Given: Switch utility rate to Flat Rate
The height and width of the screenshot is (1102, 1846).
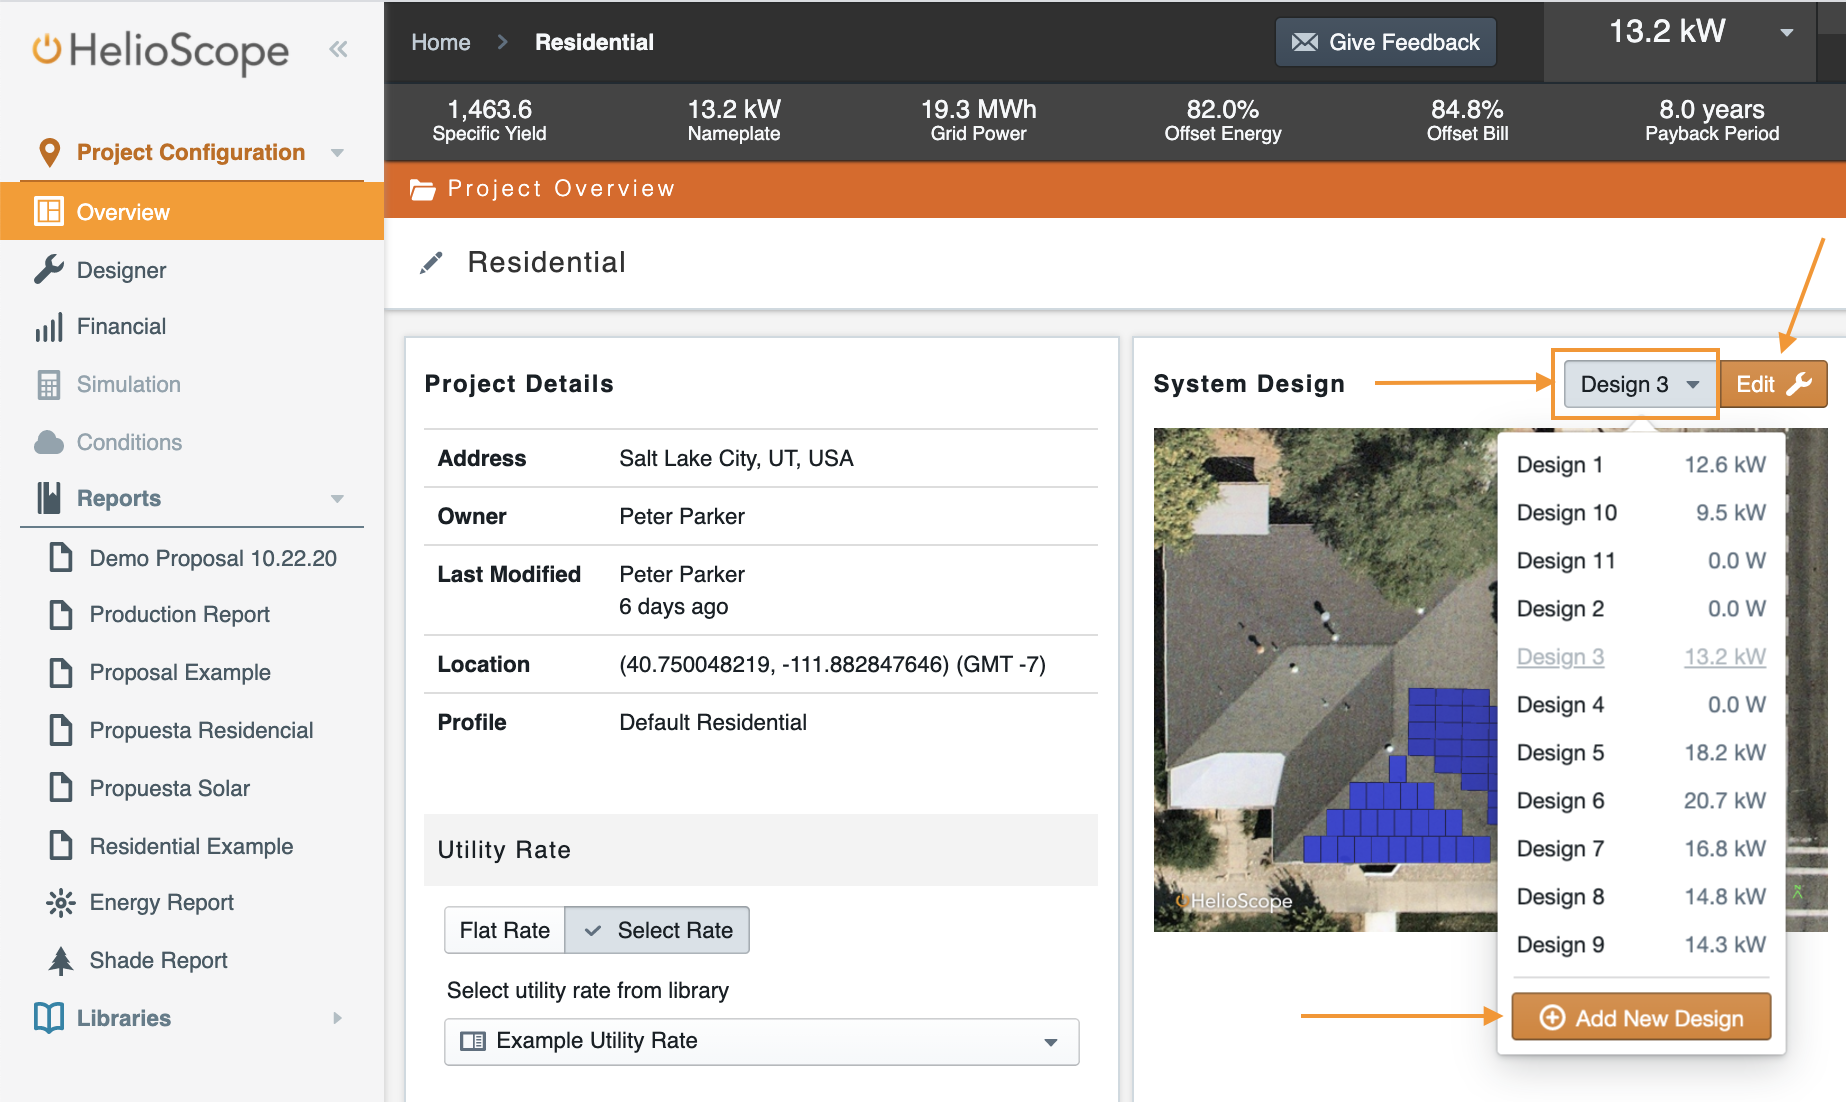Looking at the screenshot, I should [505, 930].
